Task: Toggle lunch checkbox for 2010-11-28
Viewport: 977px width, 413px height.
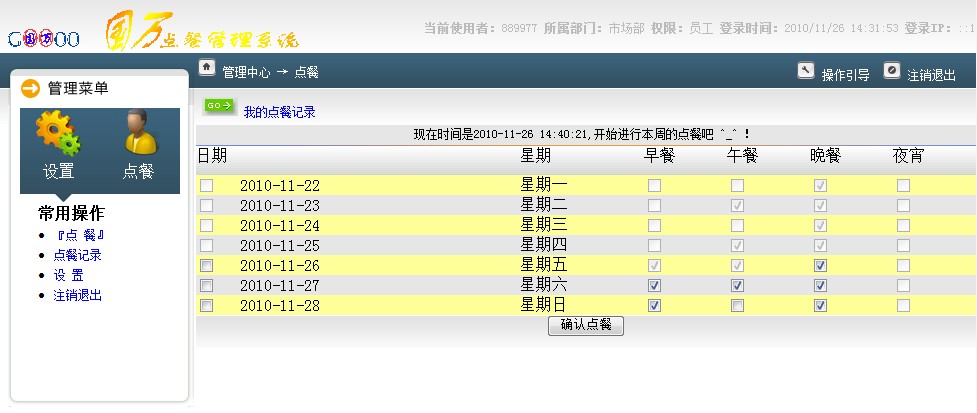Action: pyautogui.click(x=737, y=305)
